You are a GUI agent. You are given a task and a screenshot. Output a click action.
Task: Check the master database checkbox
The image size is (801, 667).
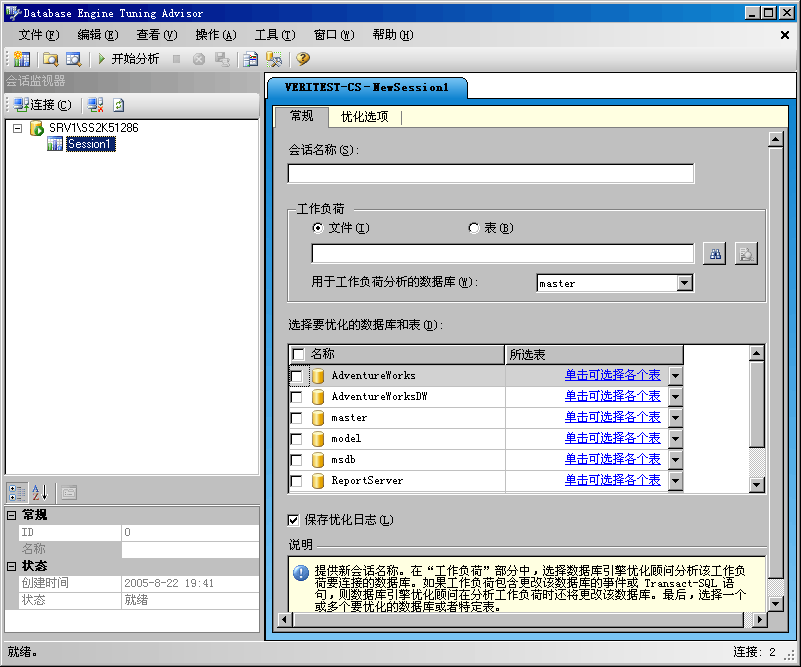point(296,418)
